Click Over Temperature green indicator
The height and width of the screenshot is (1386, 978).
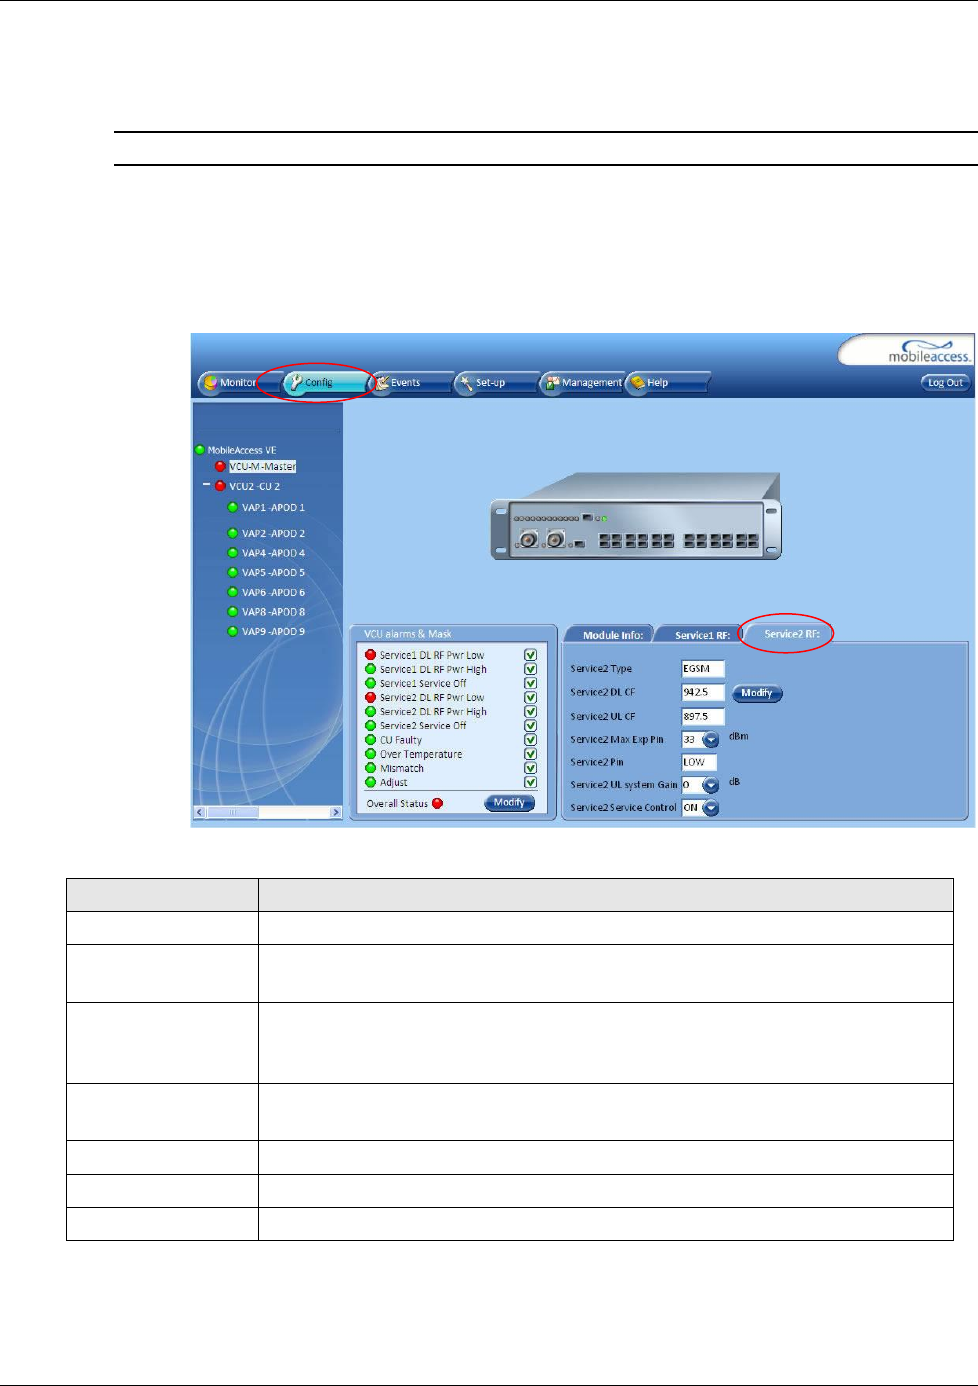pyautogui.click(x=371, y=754)
